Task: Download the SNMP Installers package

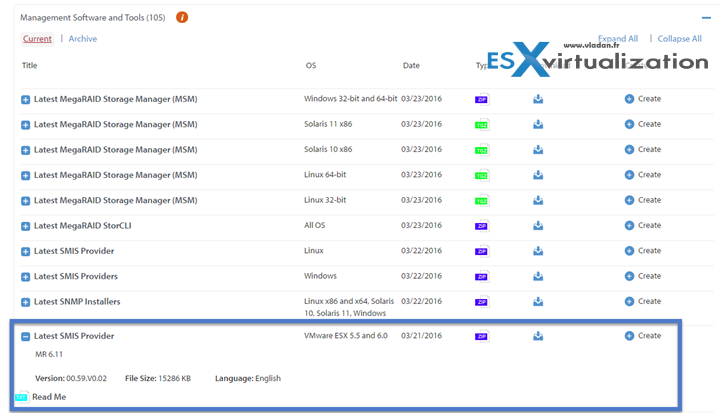Action: coord(538,301)
